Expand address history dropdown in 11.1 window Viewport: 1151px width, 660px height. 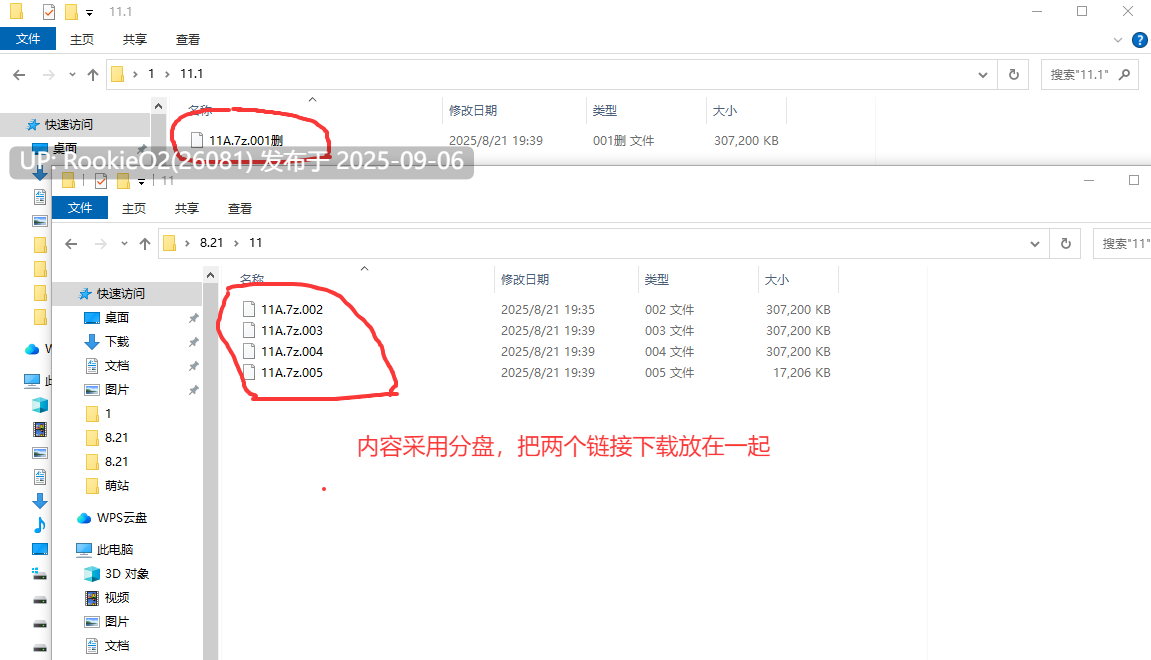point(983,74)
